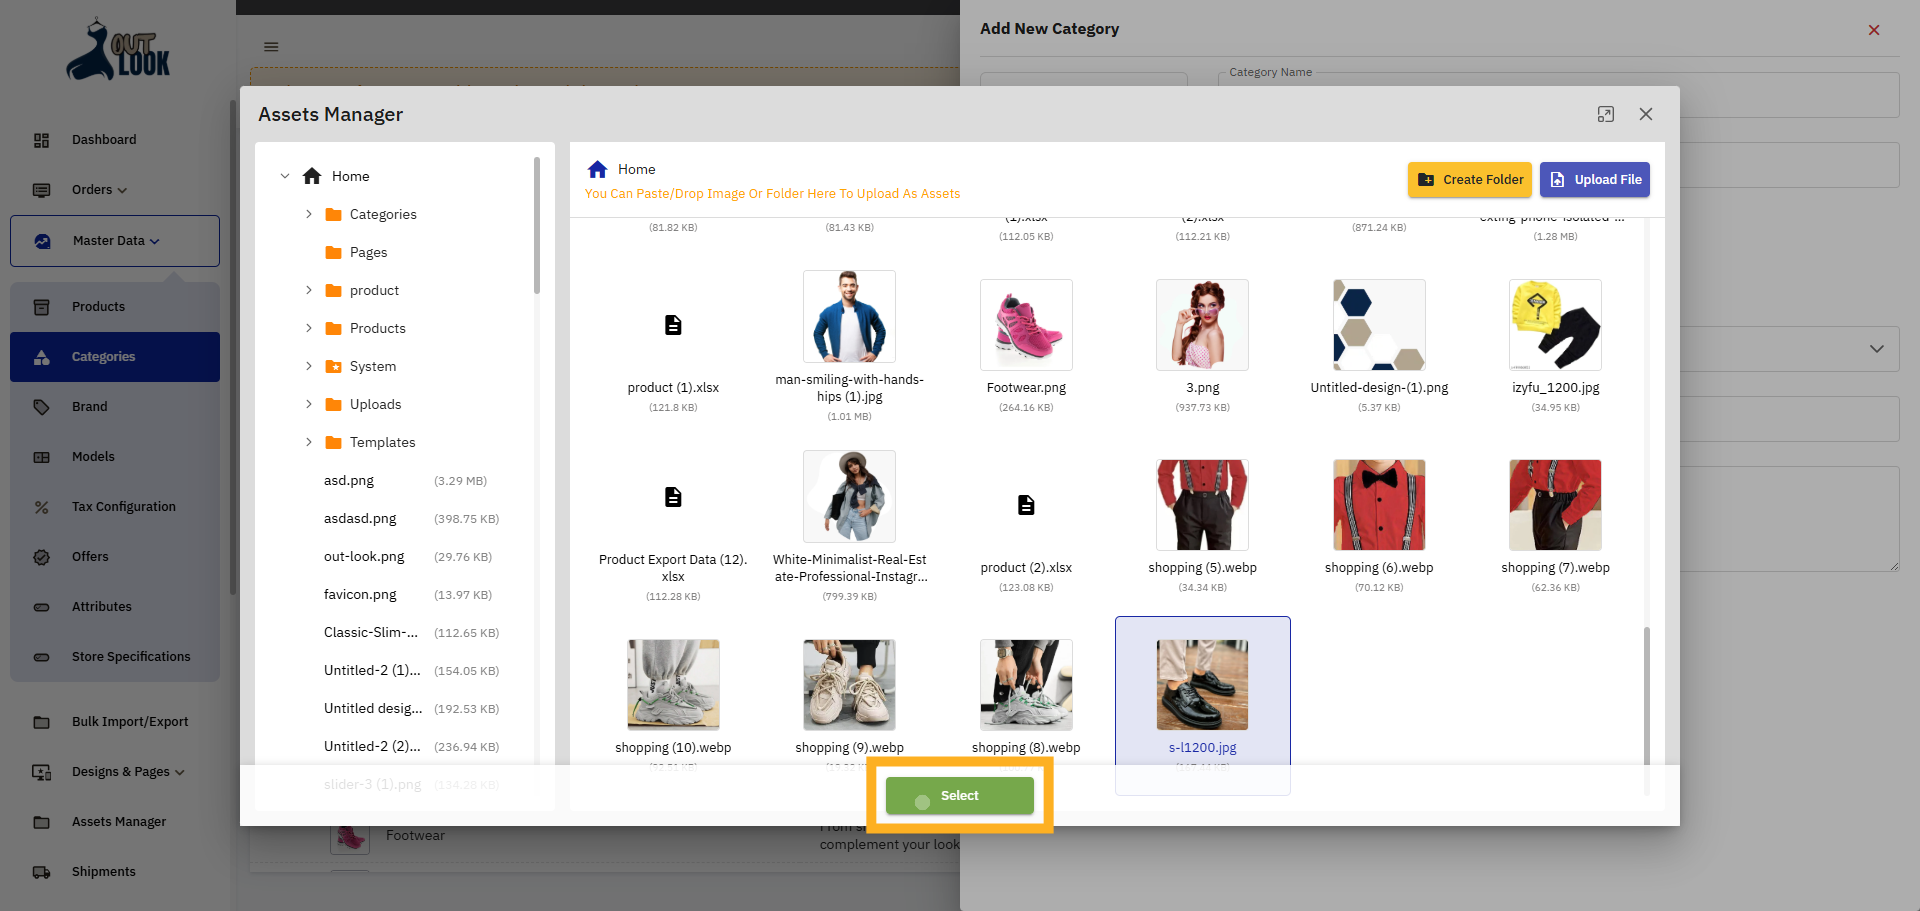
Task: Expand the System folder
Action: pos(309,366)
